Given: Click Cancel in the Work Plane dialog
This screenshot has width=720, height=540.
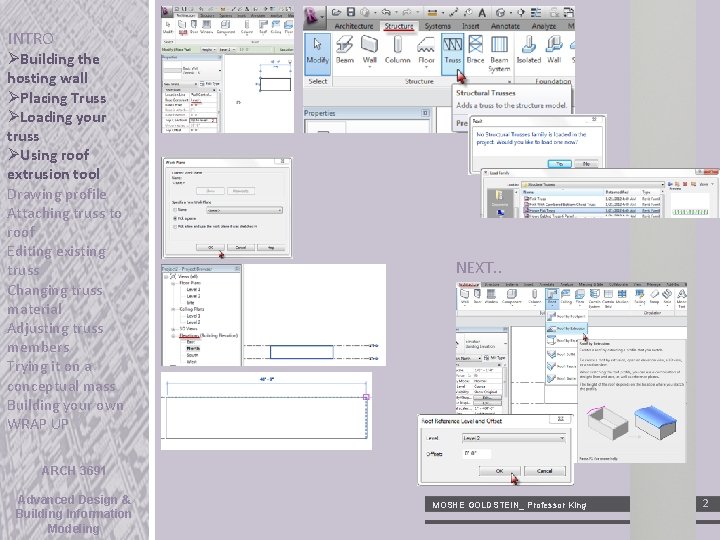Looking at the screenshot, I should (x=241, y=248).
